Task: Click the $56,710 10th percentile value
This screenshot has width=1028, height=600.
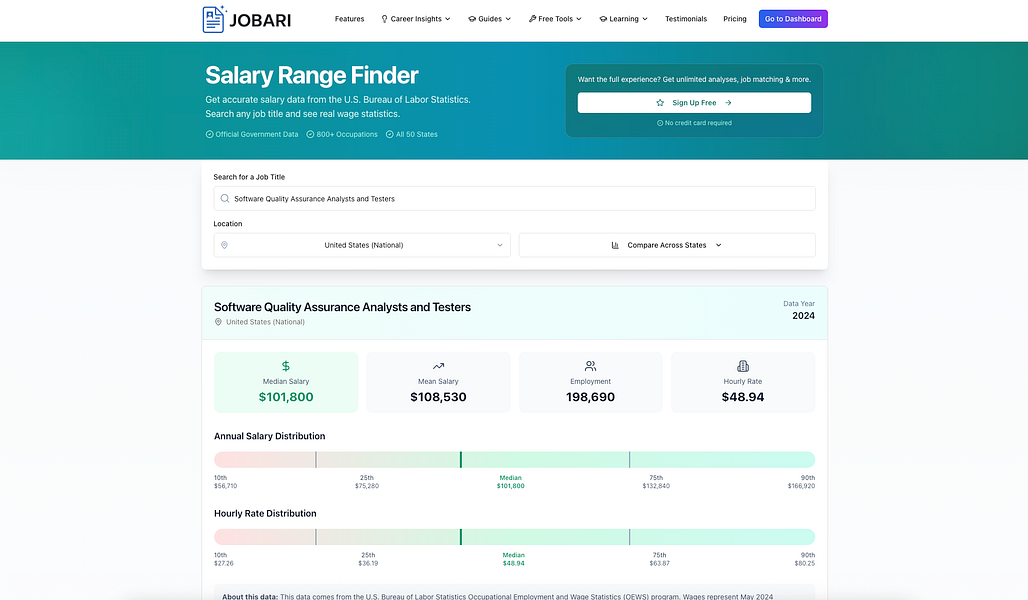Action: [x=226, y=487]
